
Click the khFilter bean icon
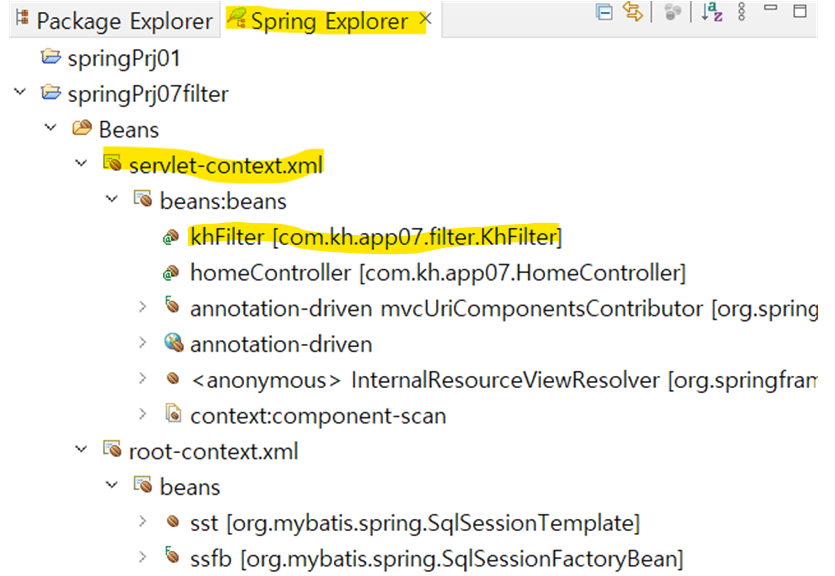(170, 236)
